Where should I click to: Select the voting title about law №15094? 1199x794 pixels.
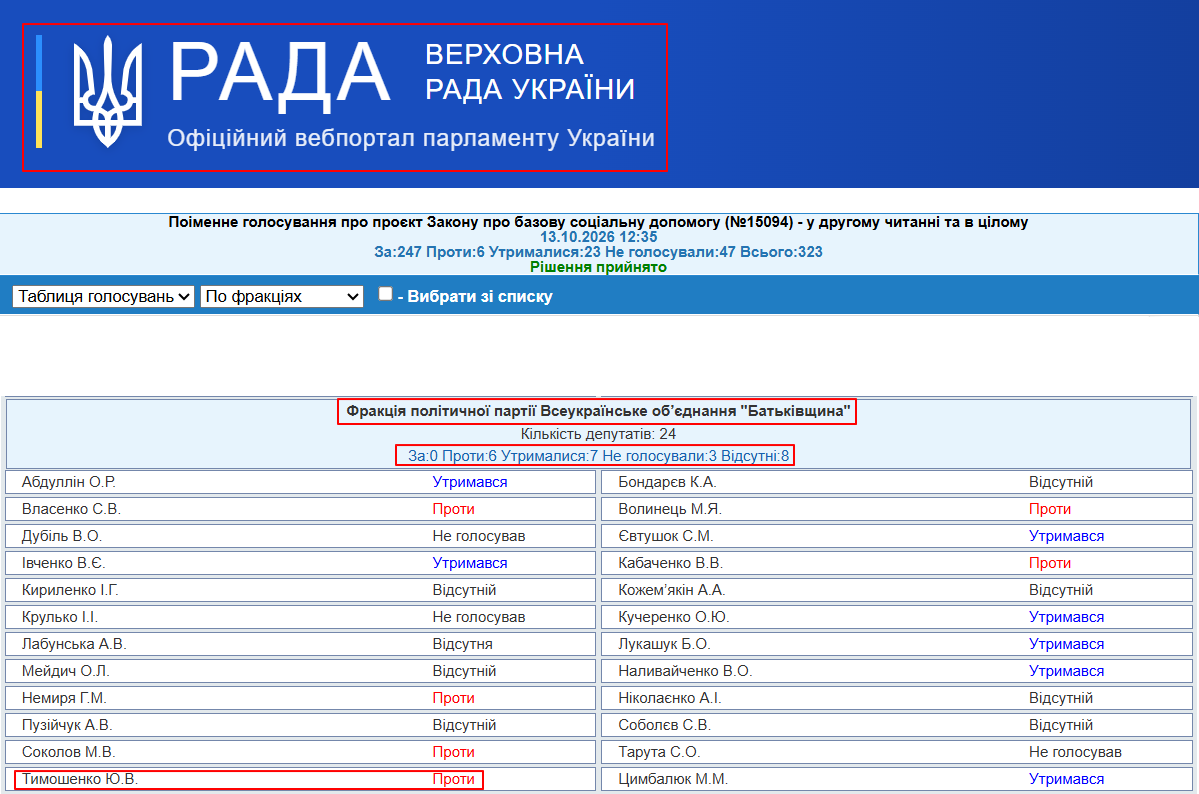pos(598,222)
